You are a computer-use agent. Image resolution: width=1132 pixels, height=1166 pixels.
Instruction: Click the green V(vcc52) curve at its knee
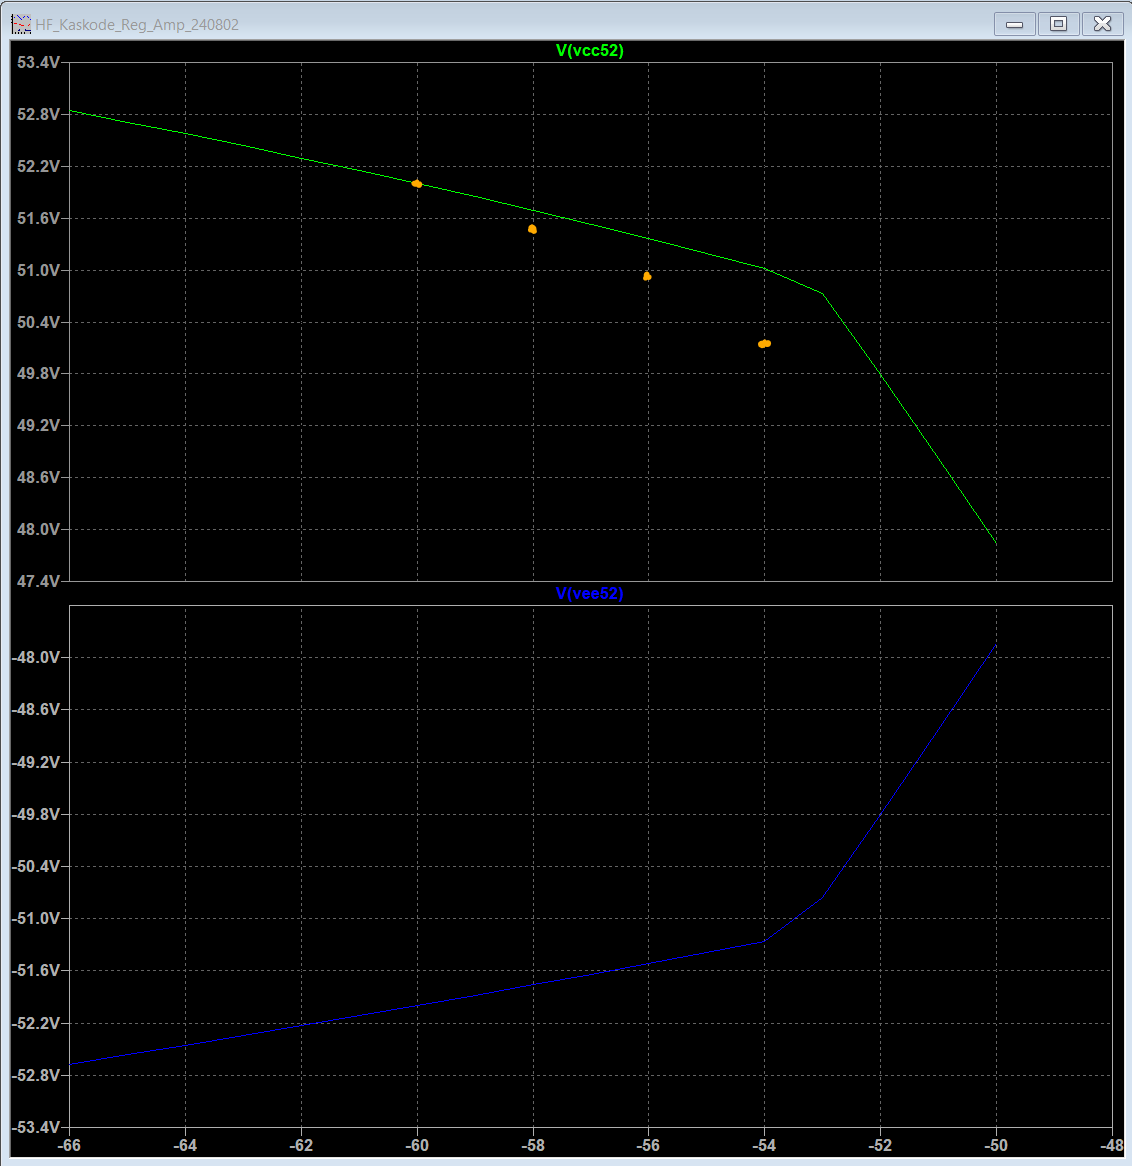coord(823,294)
